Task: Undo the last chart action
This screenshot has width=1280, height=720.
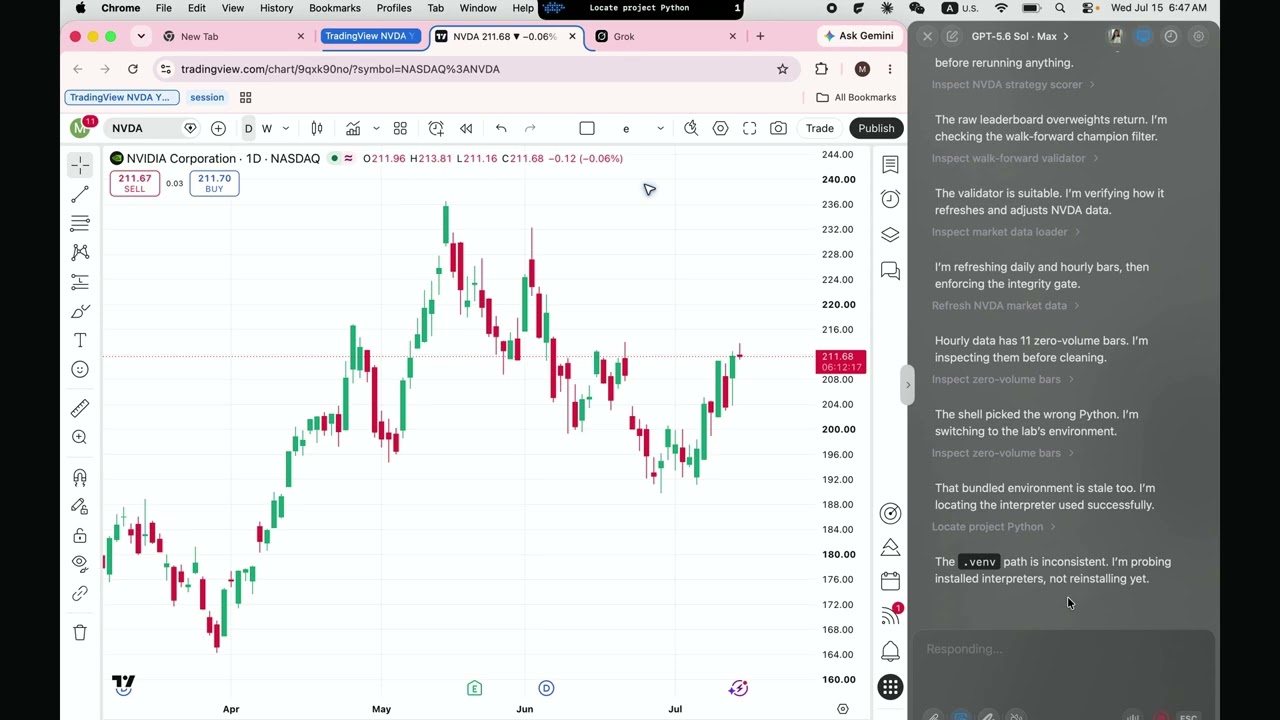Action: point(501,128)
